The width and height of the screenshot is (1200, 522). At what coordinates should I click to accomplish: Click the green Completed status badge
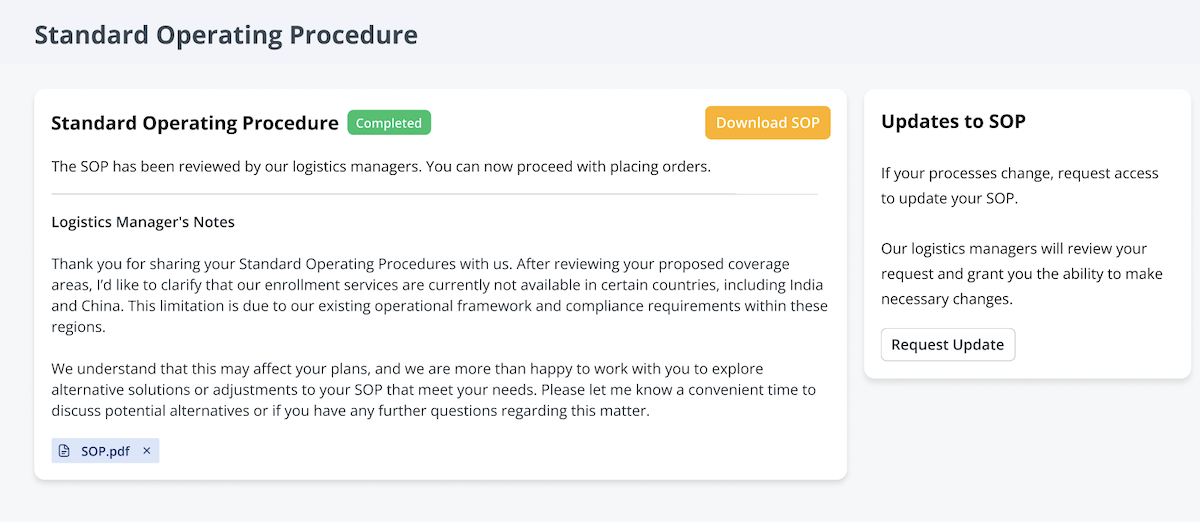[389, 123]
